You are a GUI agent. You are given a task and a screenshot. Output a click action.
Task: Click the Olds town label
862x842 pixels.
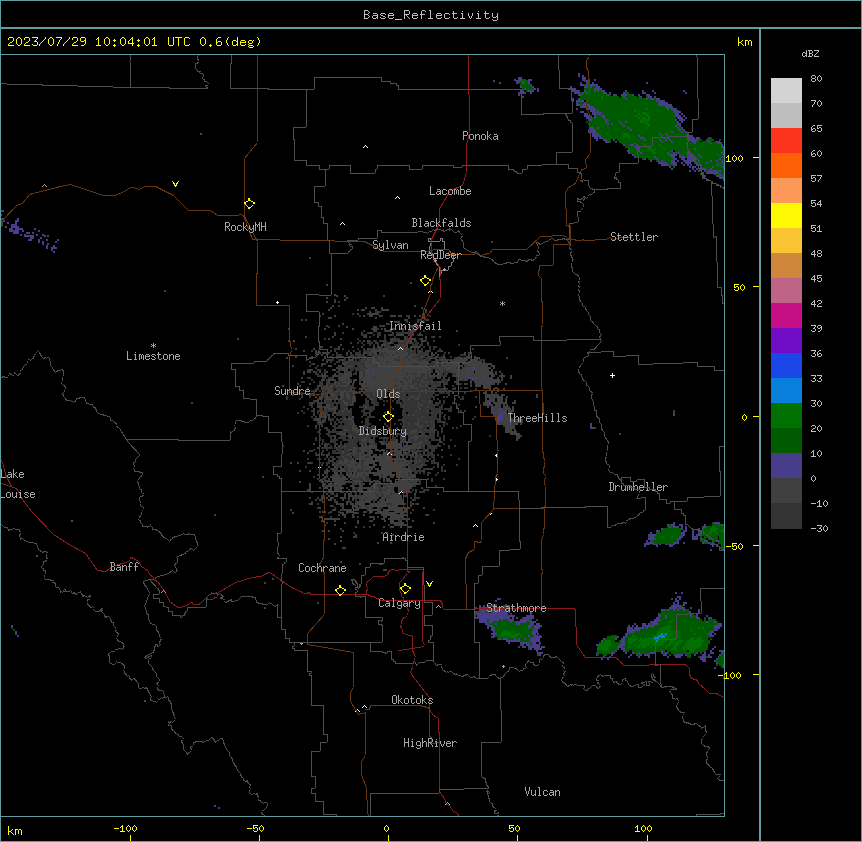pyautogui.click(x=388, y=394)
